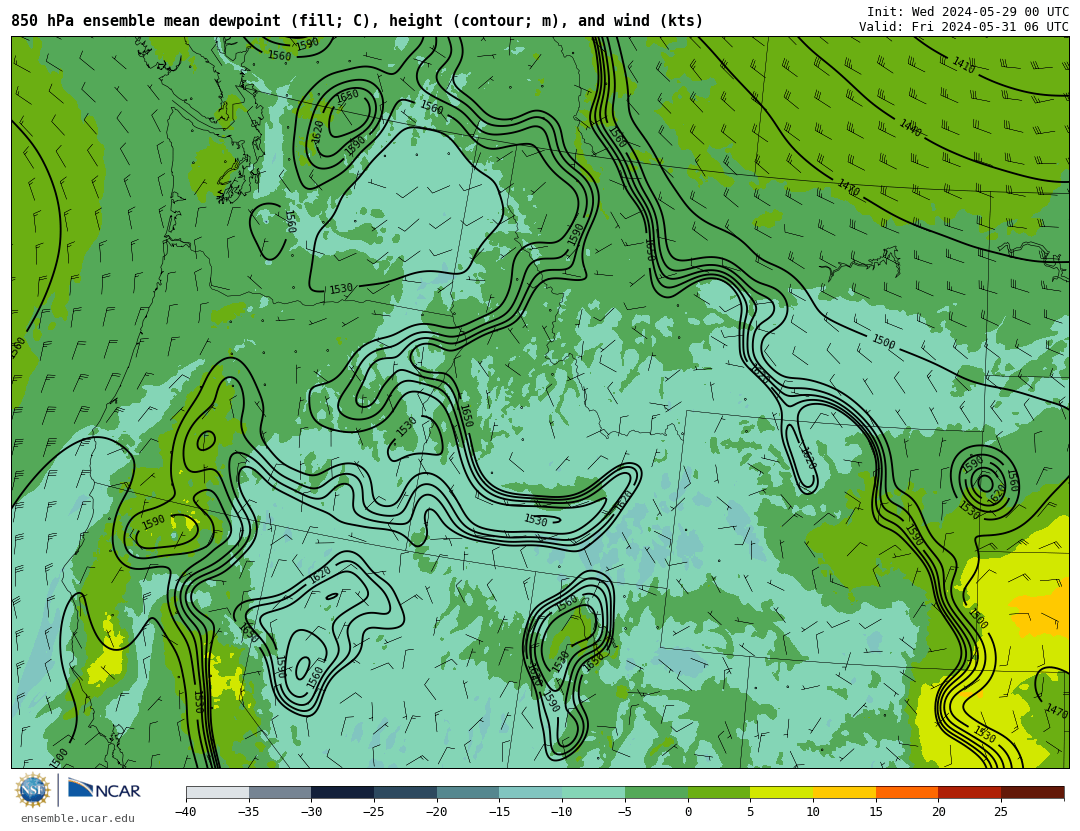Viewport: 1080px width, 831px height.
Task: Click the 20 colorbar tick label
Action: point(938,812)
